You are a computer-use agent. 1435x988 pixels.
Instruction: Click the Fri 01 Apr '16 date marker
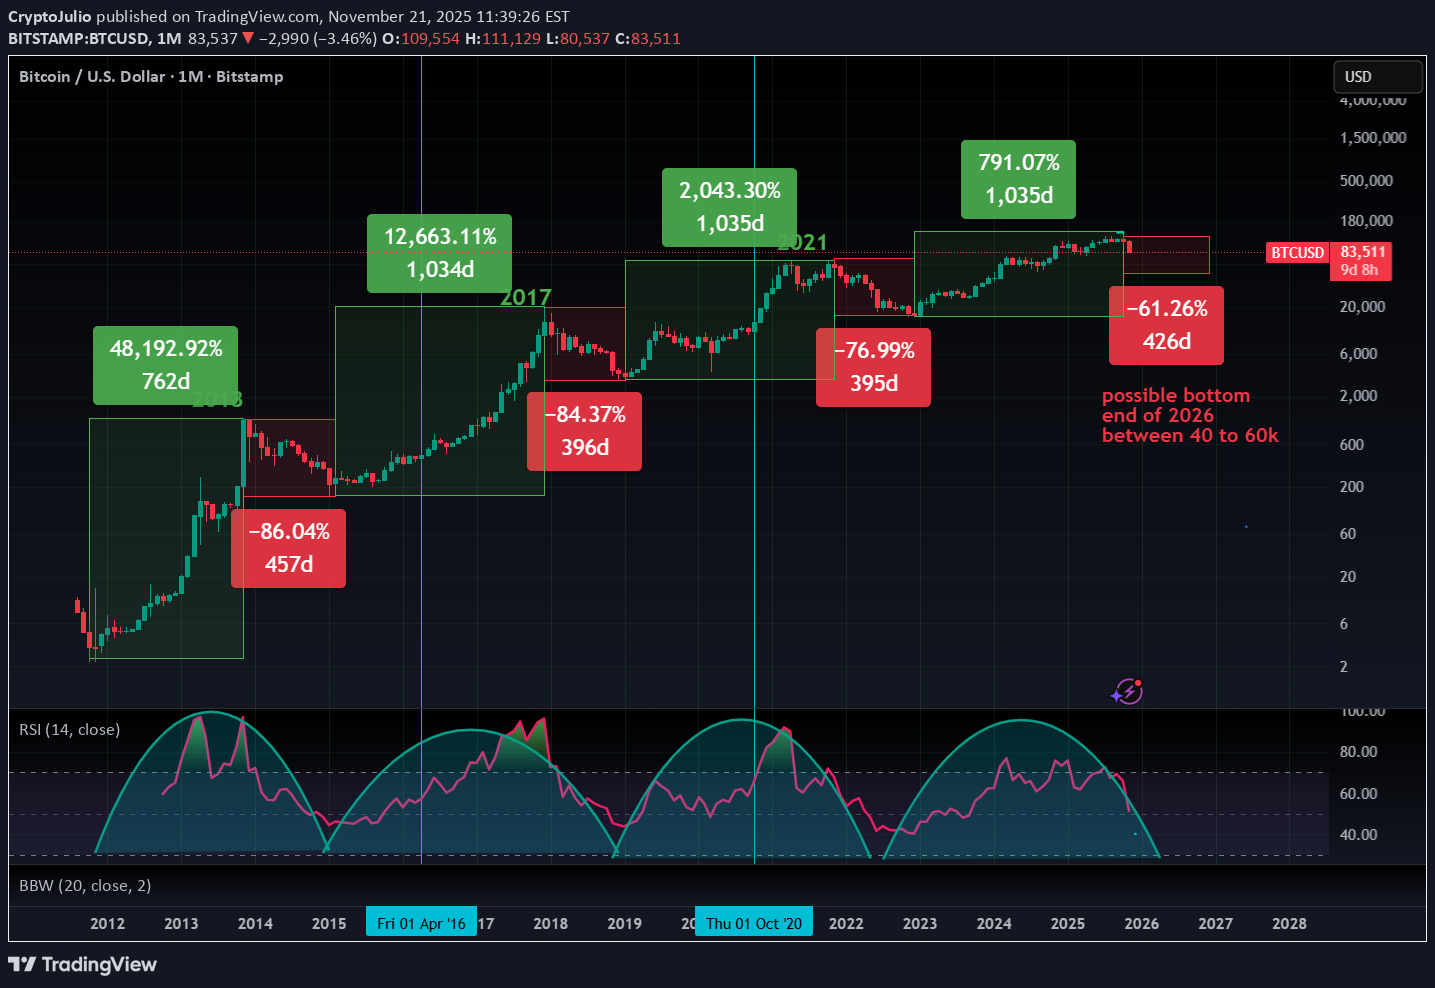[x=421, y=923]
